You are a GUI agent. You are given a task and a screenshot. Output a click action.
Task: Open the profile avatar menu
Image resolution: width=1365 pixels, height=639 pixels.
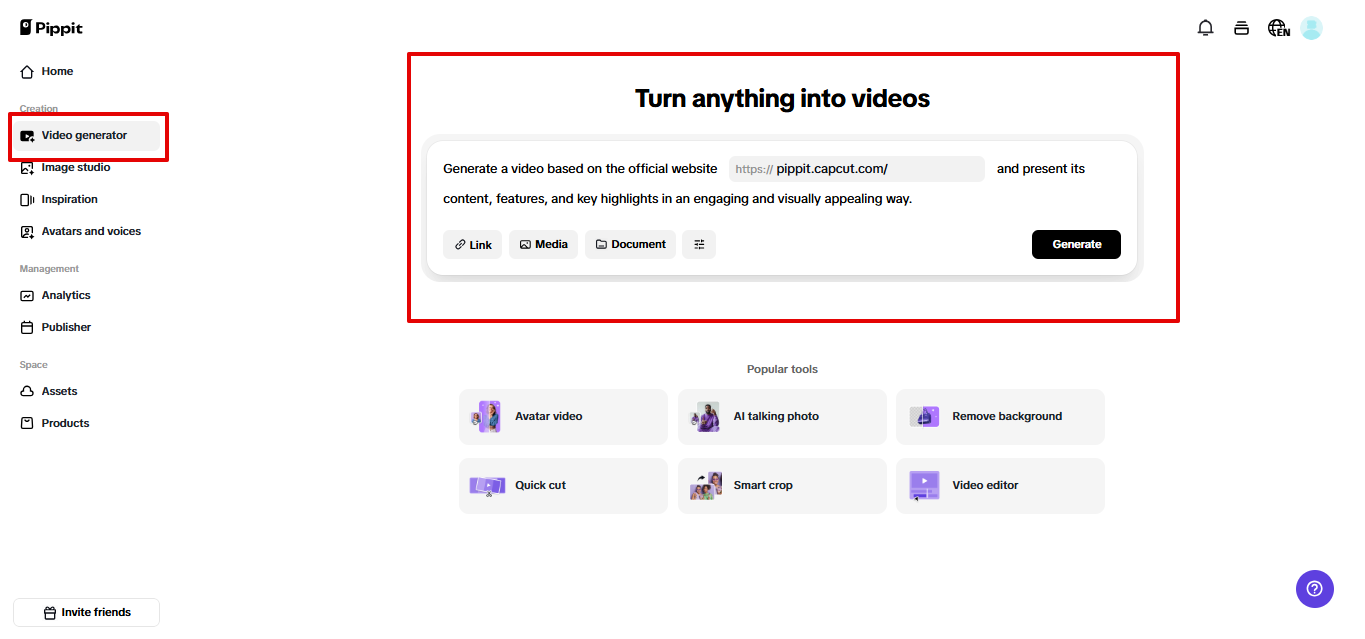(x=1311, y=27)
